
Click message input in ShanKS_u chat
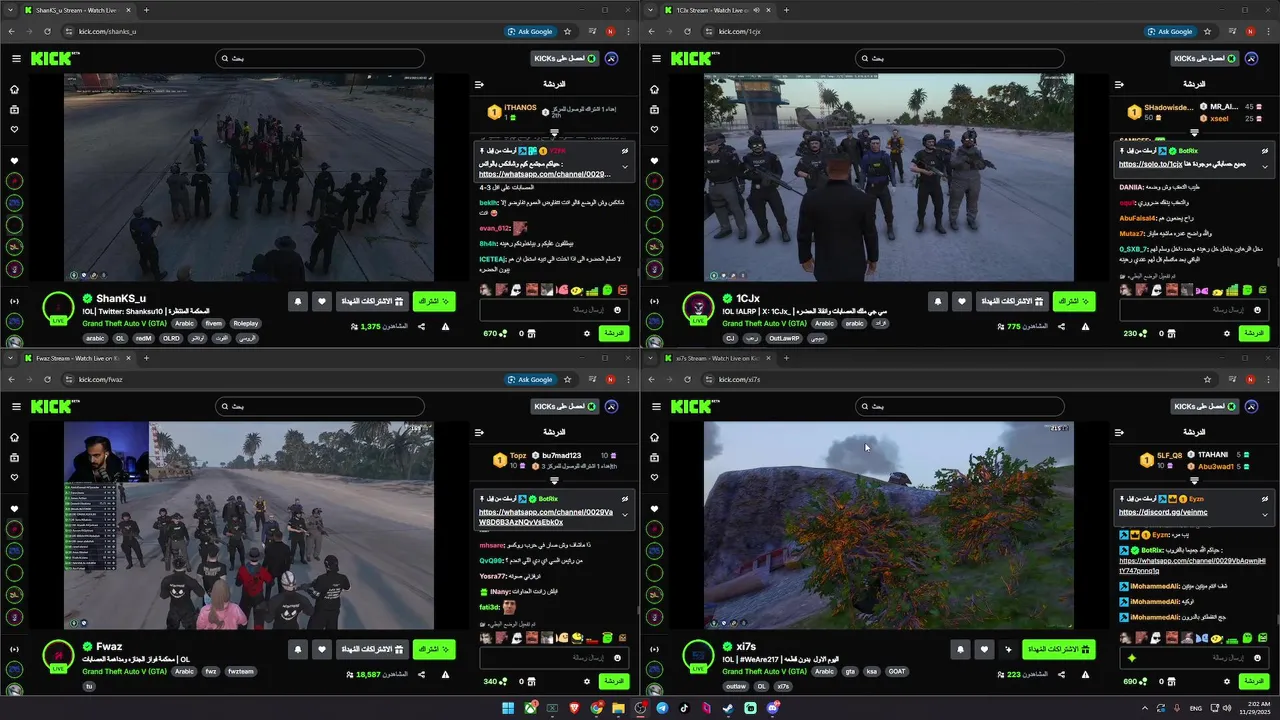pyautogui.click(x=553, y=310)
